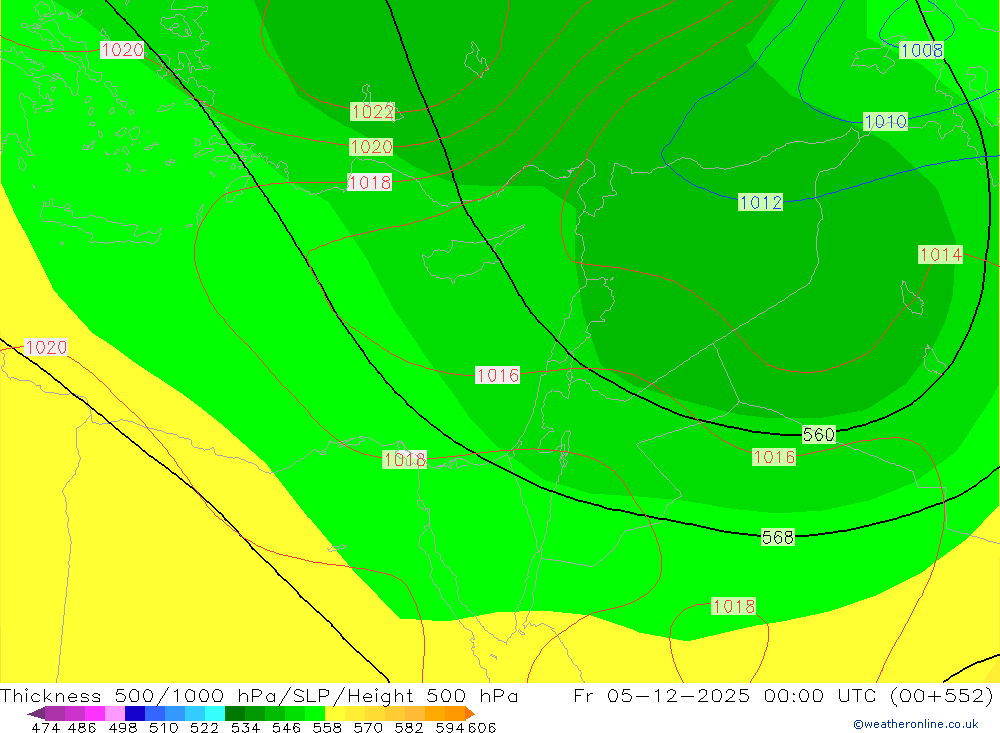Pick the bright magenta legend swatch left of 498

pyautogui.click(x=95, y=713)
